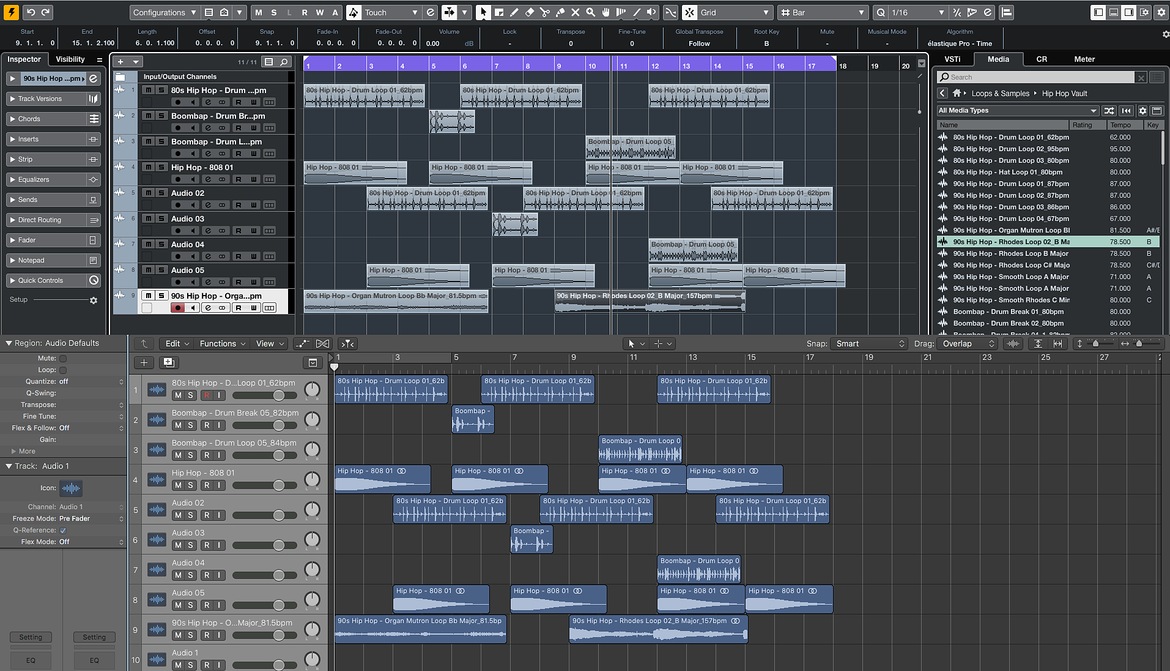
Task: Click the left Setting button in Logic inspector
Action: tap(31, 637)
